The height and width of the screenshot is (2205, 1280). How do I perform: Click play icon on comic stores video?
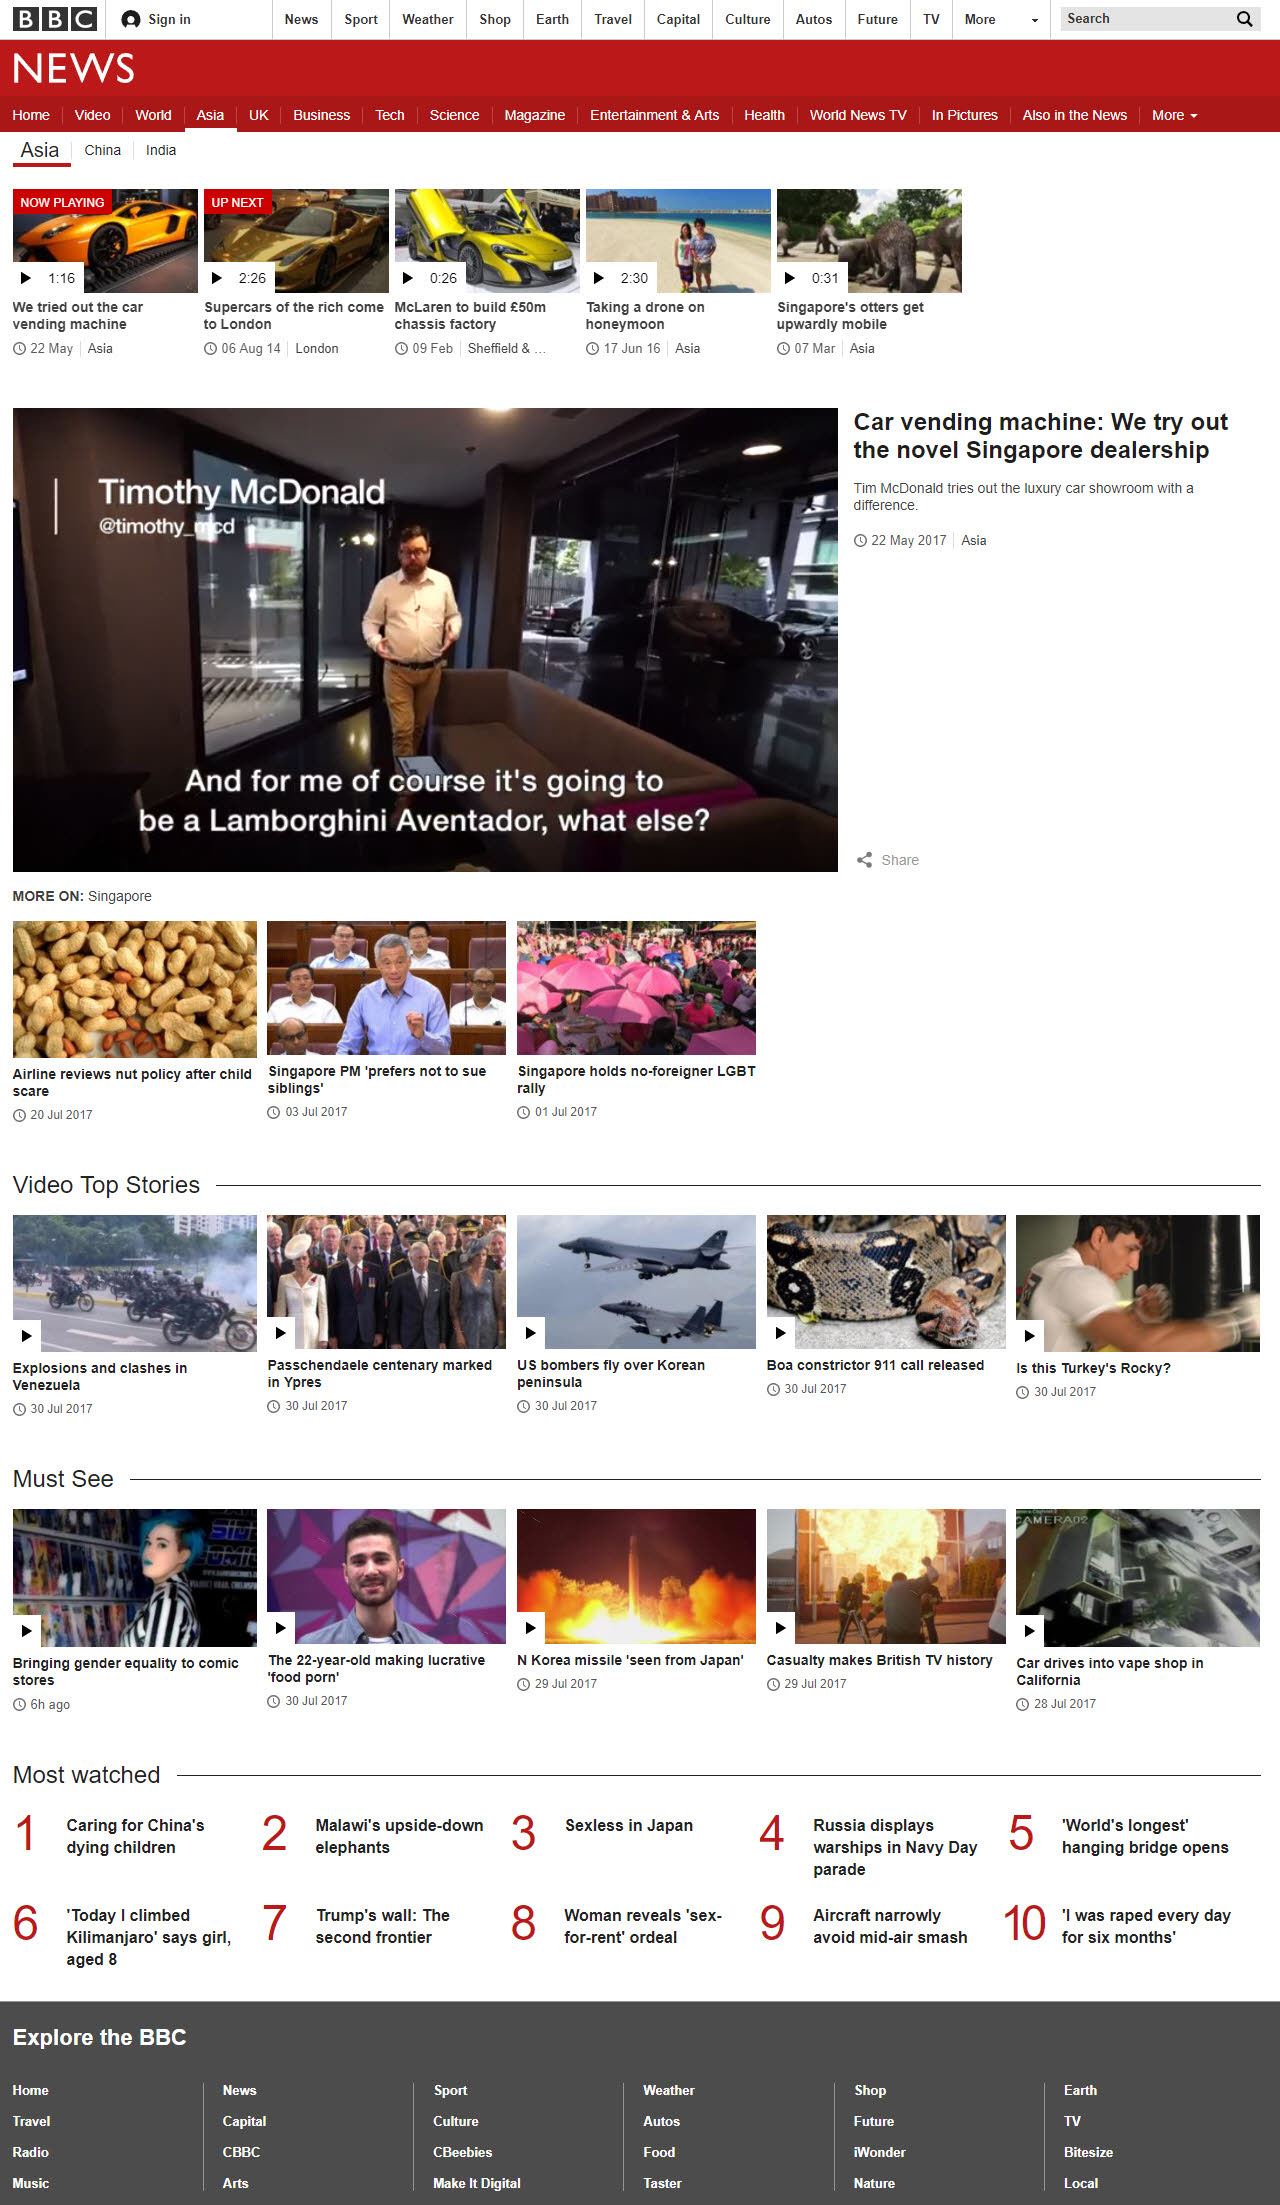click(x=27, y=1630)
